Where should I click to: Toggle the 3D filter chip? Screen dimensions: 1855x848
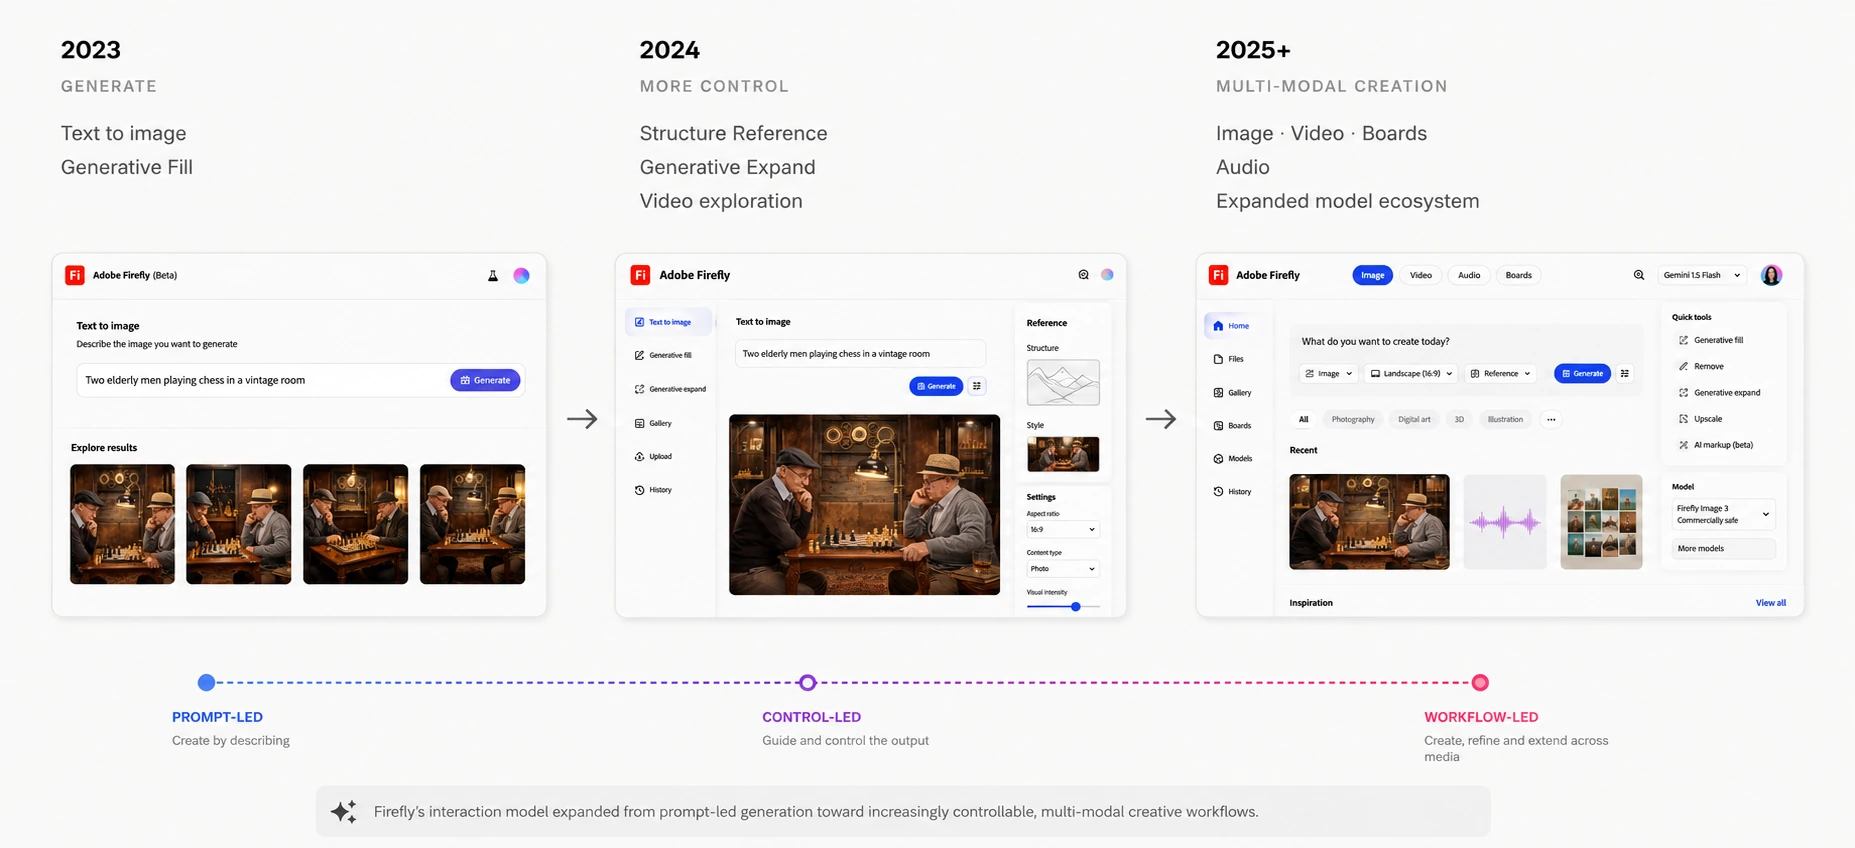pyautogui.click(x=1459, y=420)
